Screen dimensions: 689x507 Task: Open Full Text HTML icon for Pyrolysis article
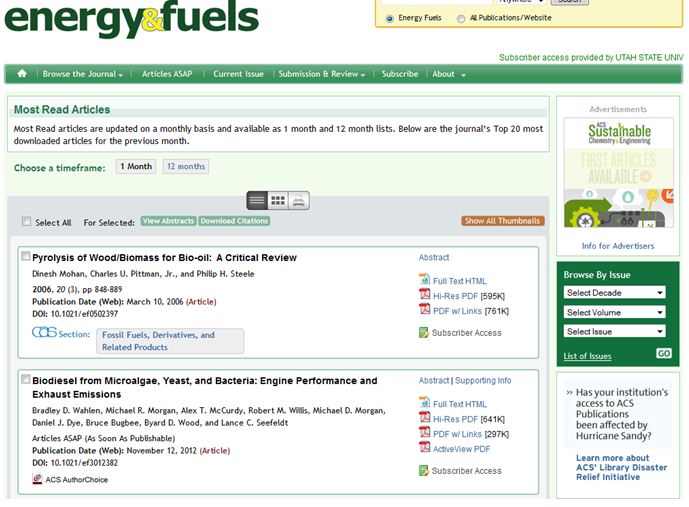point(424,279)
